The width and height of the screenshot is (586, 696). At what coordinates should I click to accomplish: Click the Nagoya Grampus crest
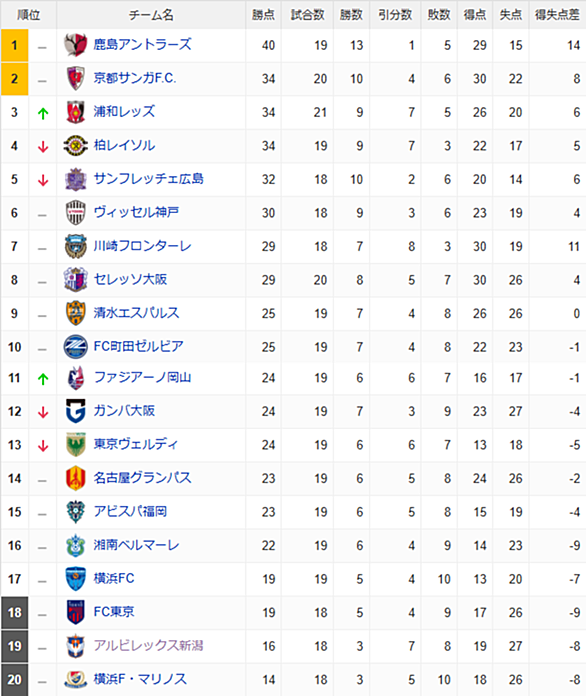click(x=75, y=478)
